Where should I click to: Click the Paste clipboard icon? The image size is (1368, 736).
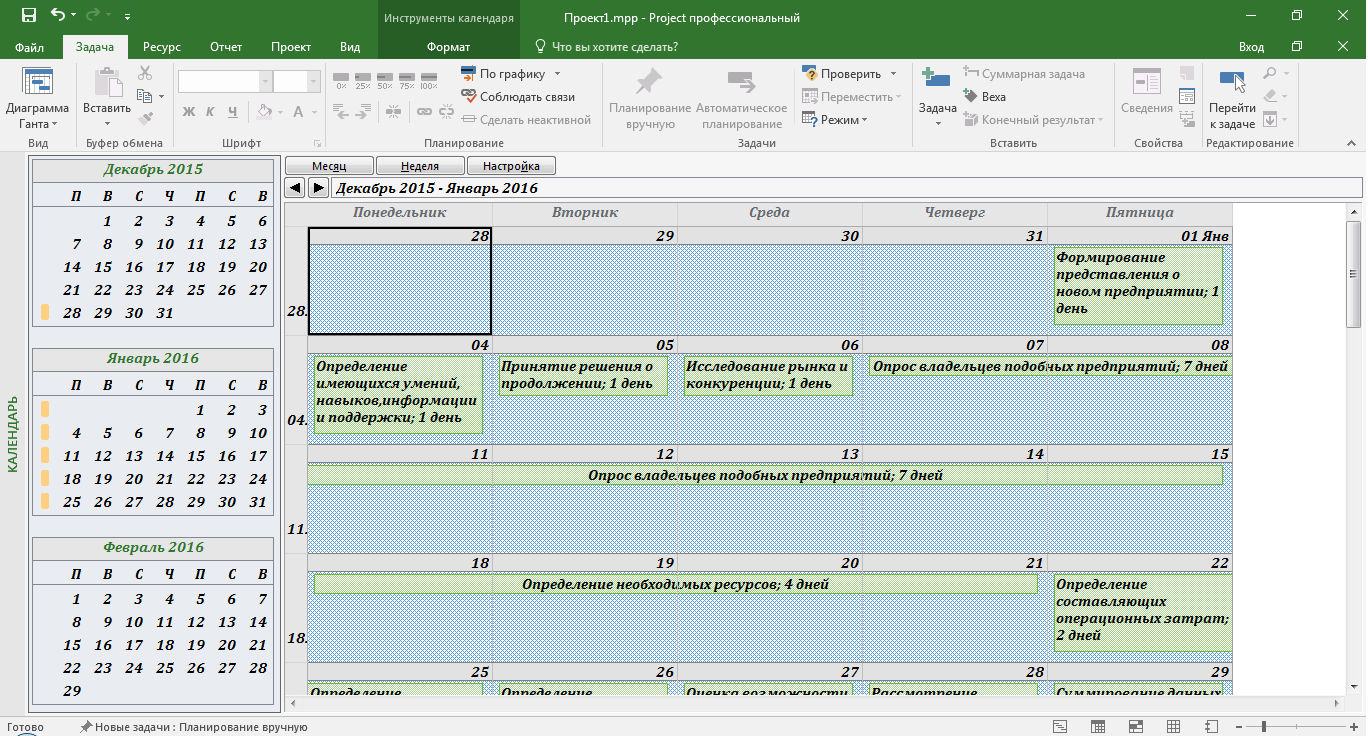tap(107, 84)
